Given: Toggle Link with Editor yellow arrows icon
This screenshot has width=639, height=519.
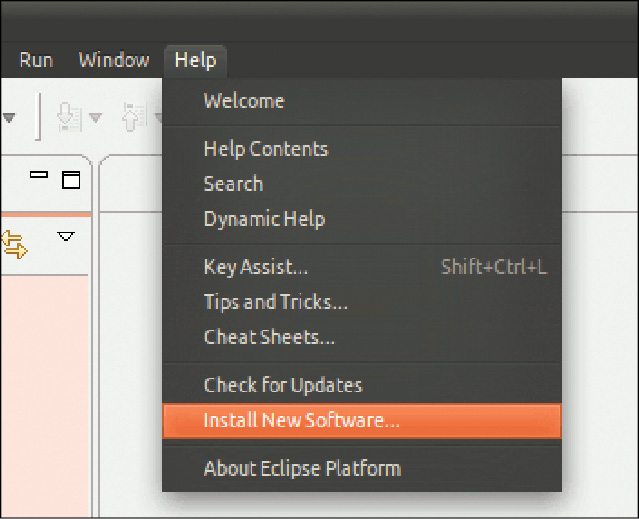Looking at the screenshot, I should (14, 242).
